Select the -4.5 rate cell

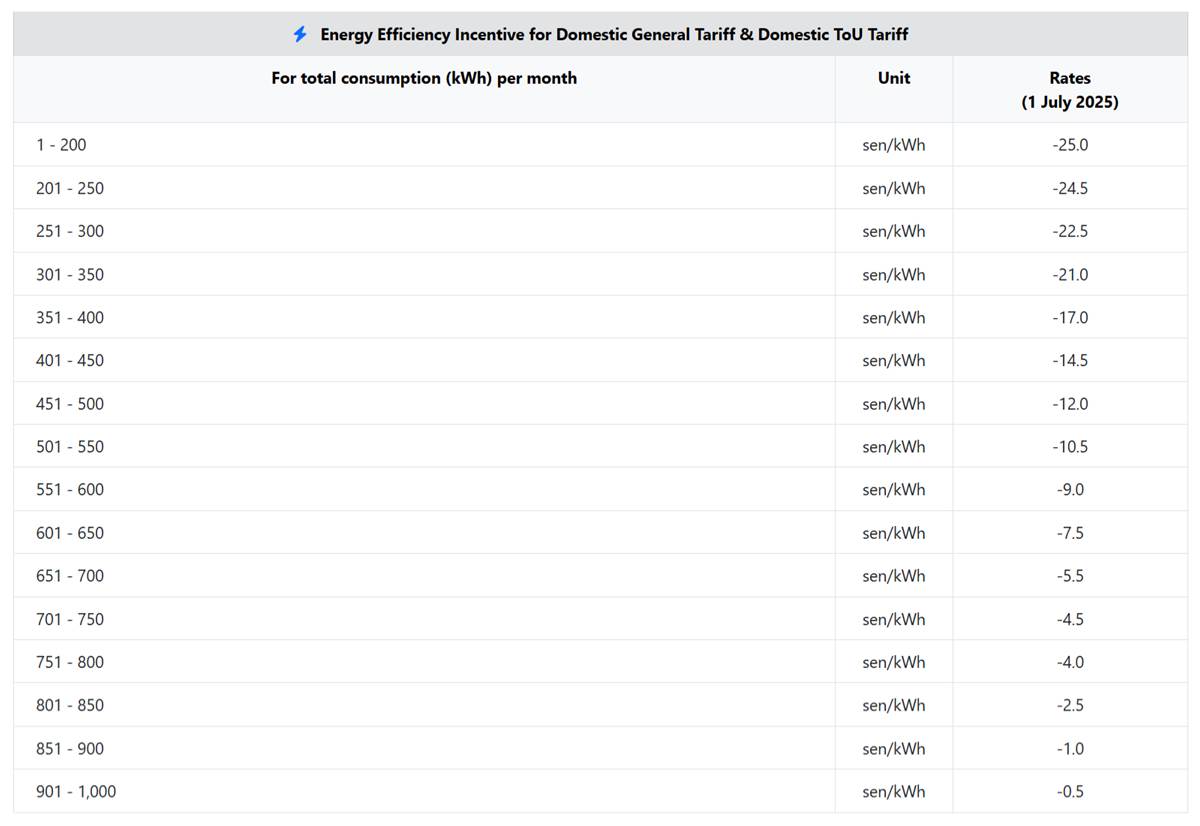pos(1070,619)
